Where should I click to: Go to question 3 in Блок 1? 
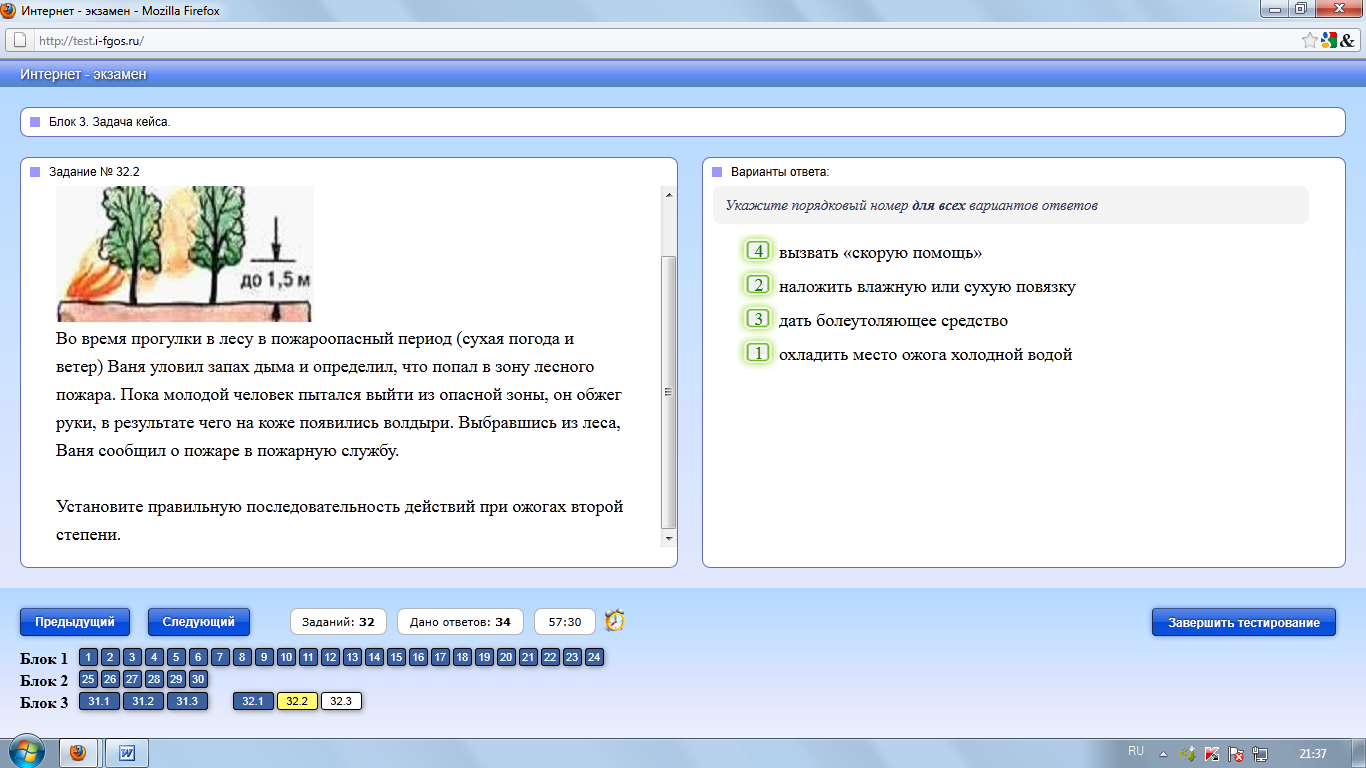tap(132, 657)
